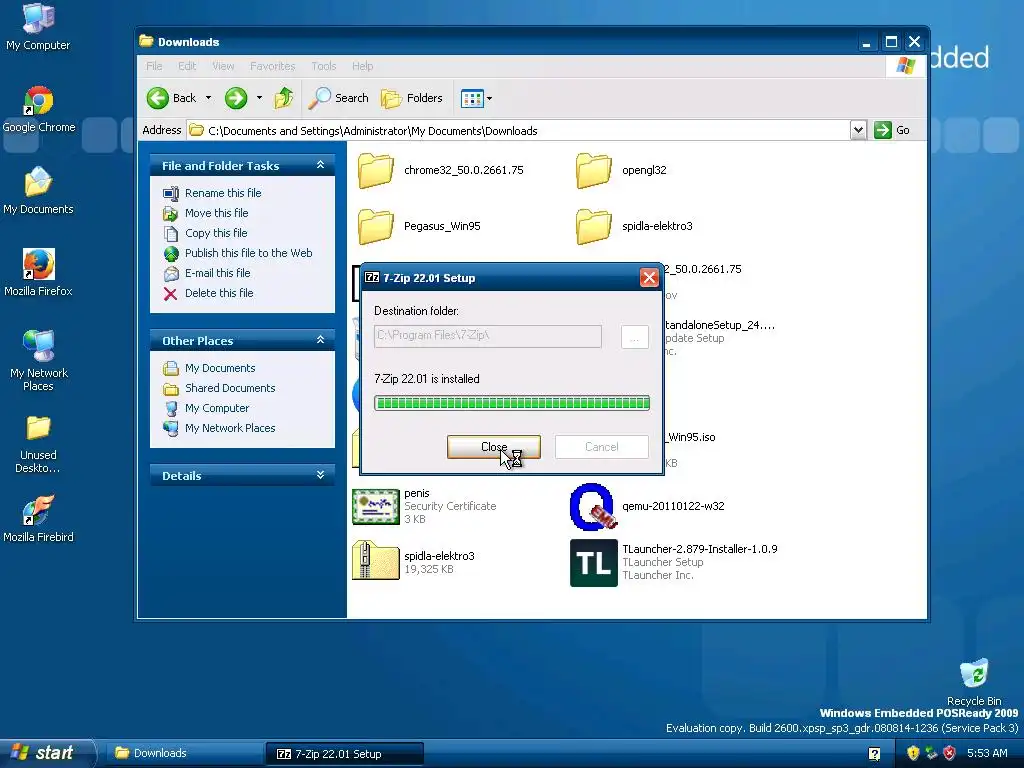Click E-mail this file link
This screenshot has width=1024, height=768.
click(217, 273)
